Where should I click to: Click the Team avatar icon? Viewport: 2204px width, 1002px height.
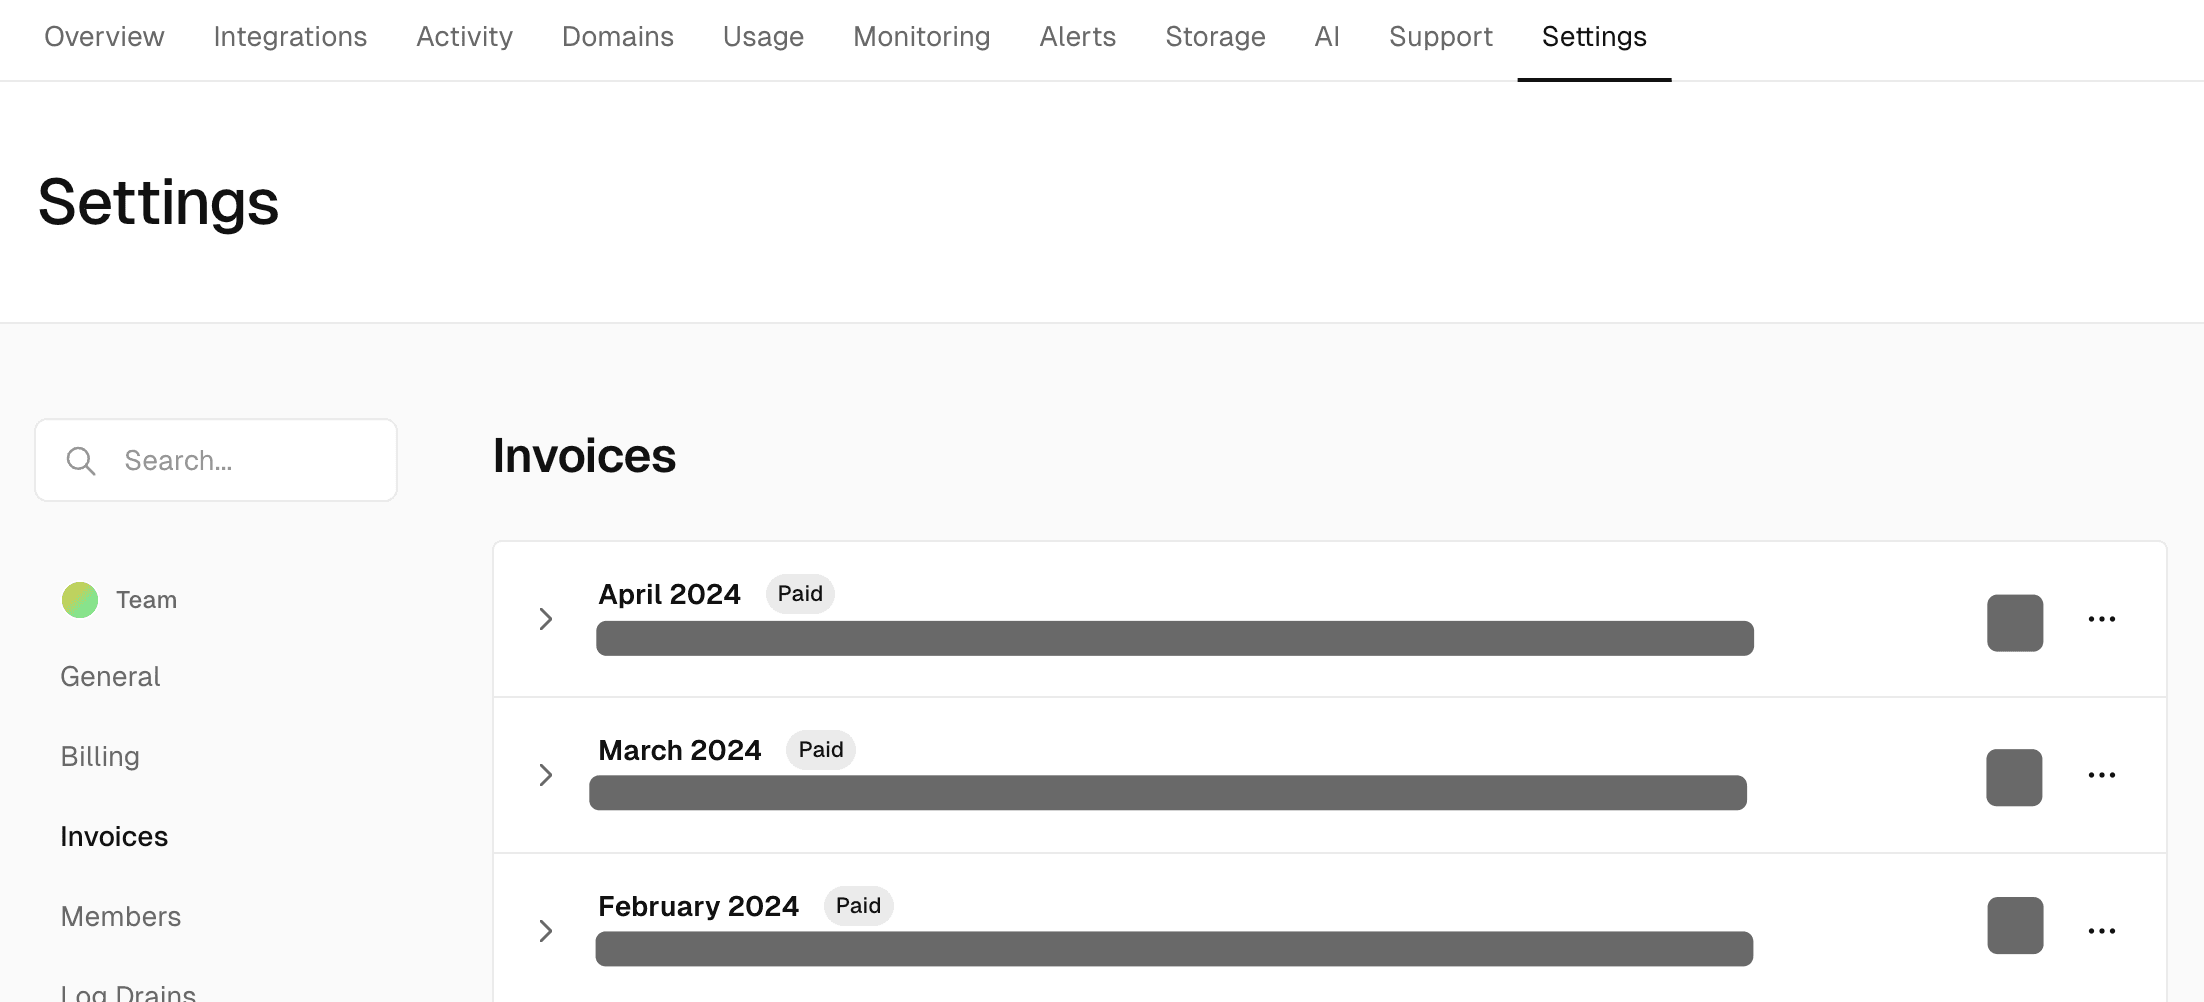click(80, 600)
